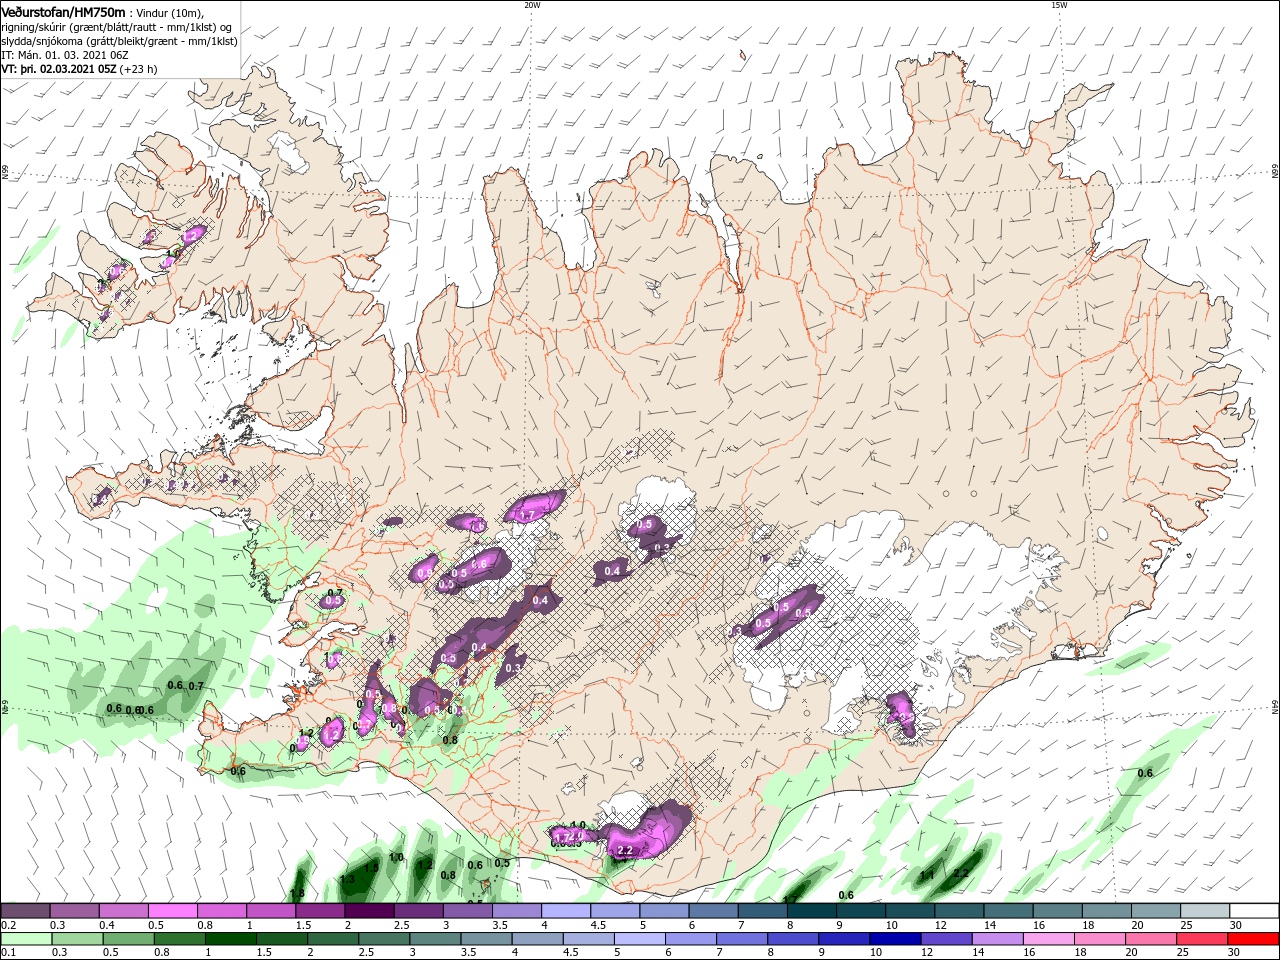
Task: Select the 2.2 snow value on the southern glacier
Action: [x=626, y=851]
